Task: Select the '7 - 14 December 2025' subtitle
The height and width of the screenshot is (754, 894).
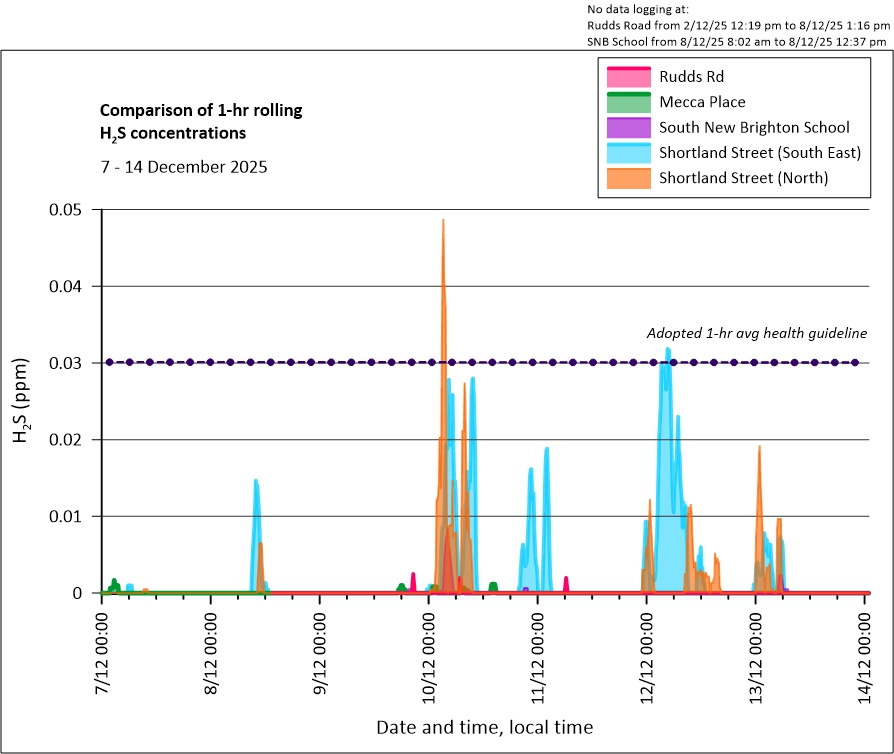Action: click(183, 167)
